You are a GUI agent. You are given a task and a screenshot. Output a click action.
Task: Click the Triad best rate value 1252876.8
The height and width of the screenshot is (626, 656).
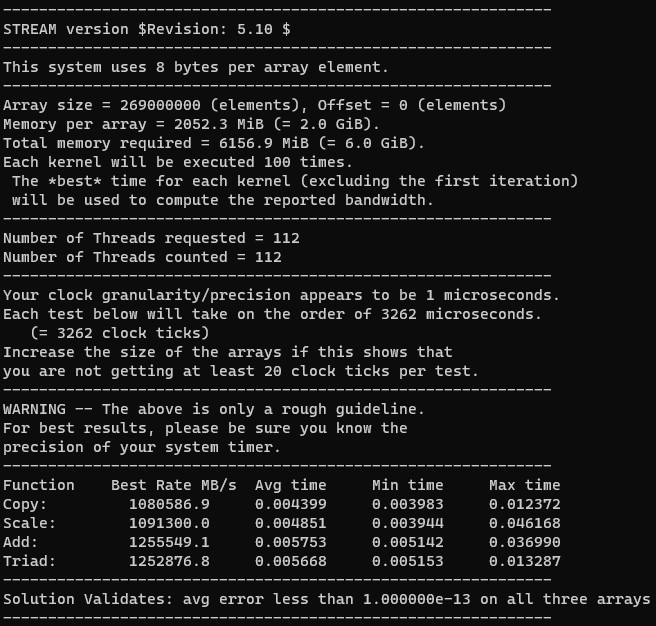pos(169,561)
